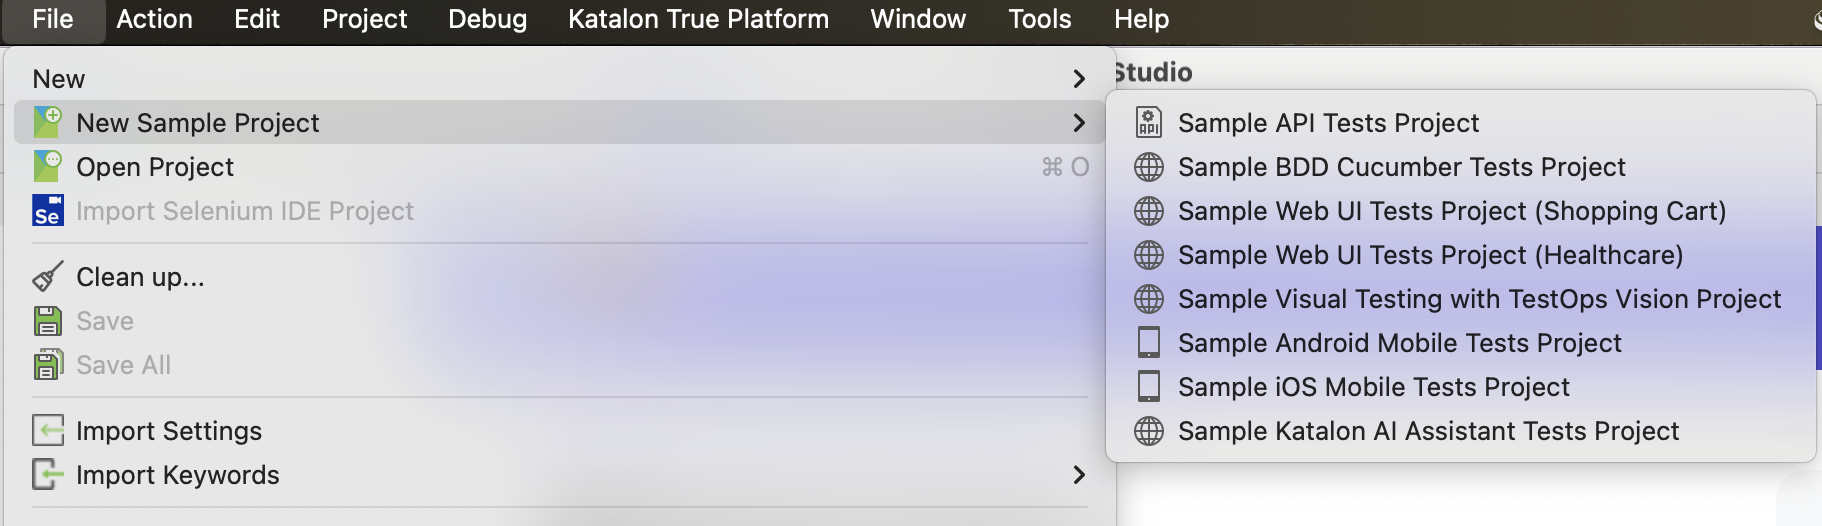
Task: Expand the New submenu arrow
Action: tap(1079, 78)
